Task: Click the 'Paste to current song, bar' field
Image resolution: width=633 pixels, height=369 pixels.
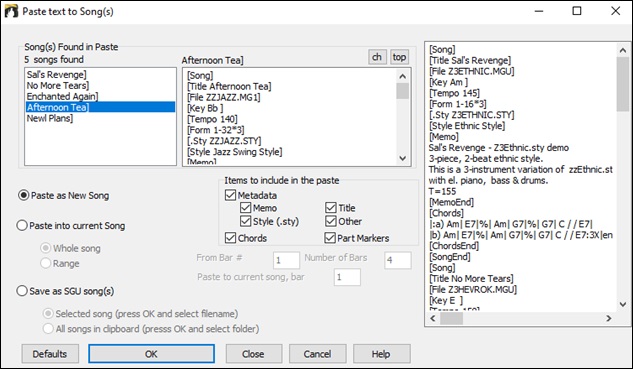Action: [347, 277]
